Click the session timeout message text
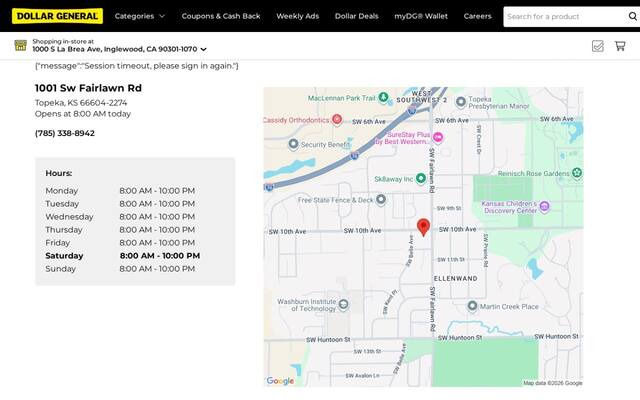This screenshot has width=640, height=400. pyautogui.click(x=136, y=66)
